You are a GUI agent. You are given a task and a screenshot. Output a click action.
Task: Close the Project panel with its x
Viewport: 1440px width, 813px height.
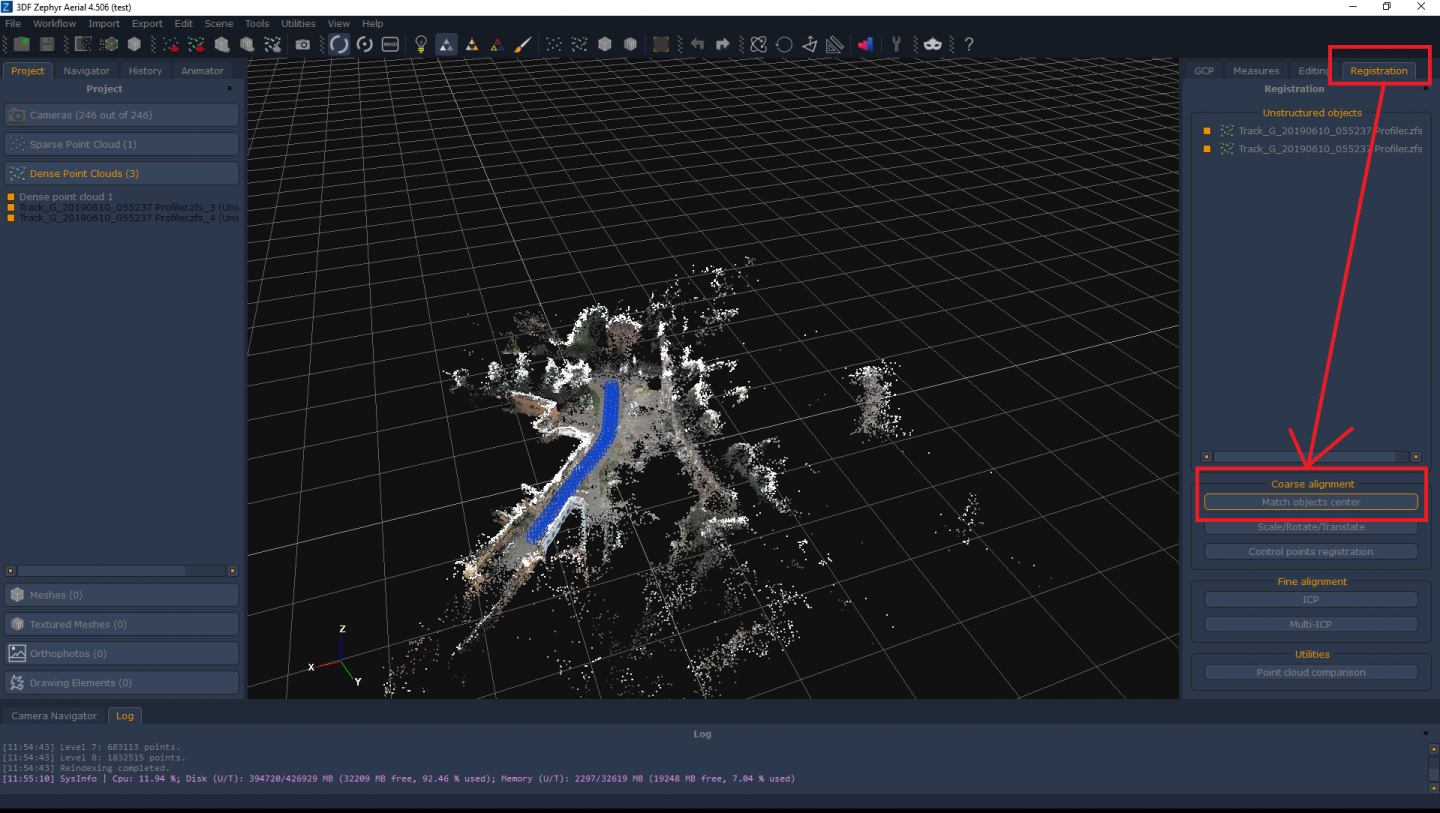pyautogui.click(x=229, y=89)
